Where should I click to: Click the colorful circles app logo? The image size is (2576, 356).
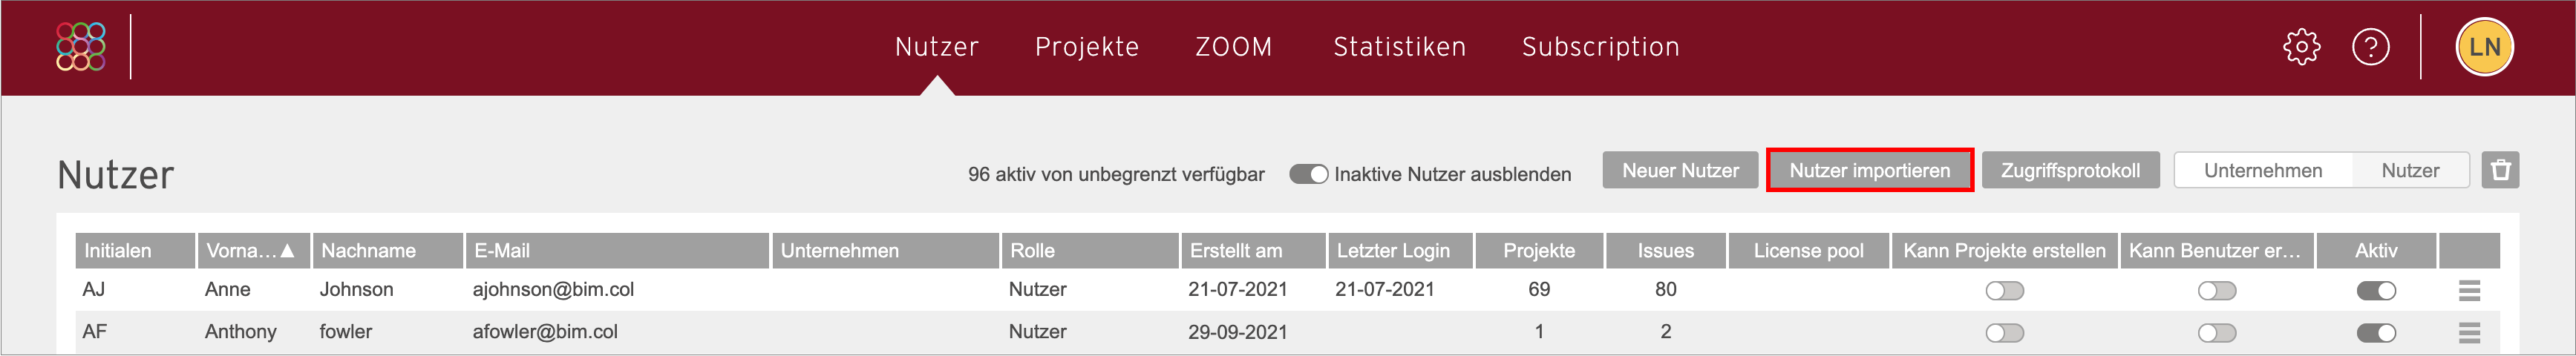(x=81, y=47)
